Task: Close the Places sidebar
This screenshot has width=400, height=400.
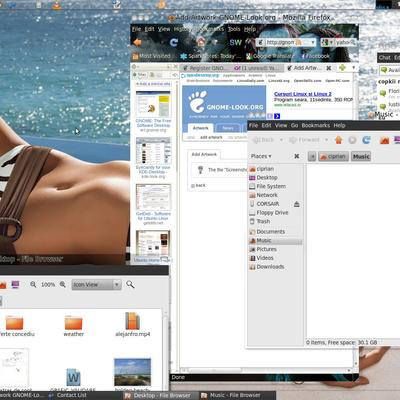Action: click(297, 156)
